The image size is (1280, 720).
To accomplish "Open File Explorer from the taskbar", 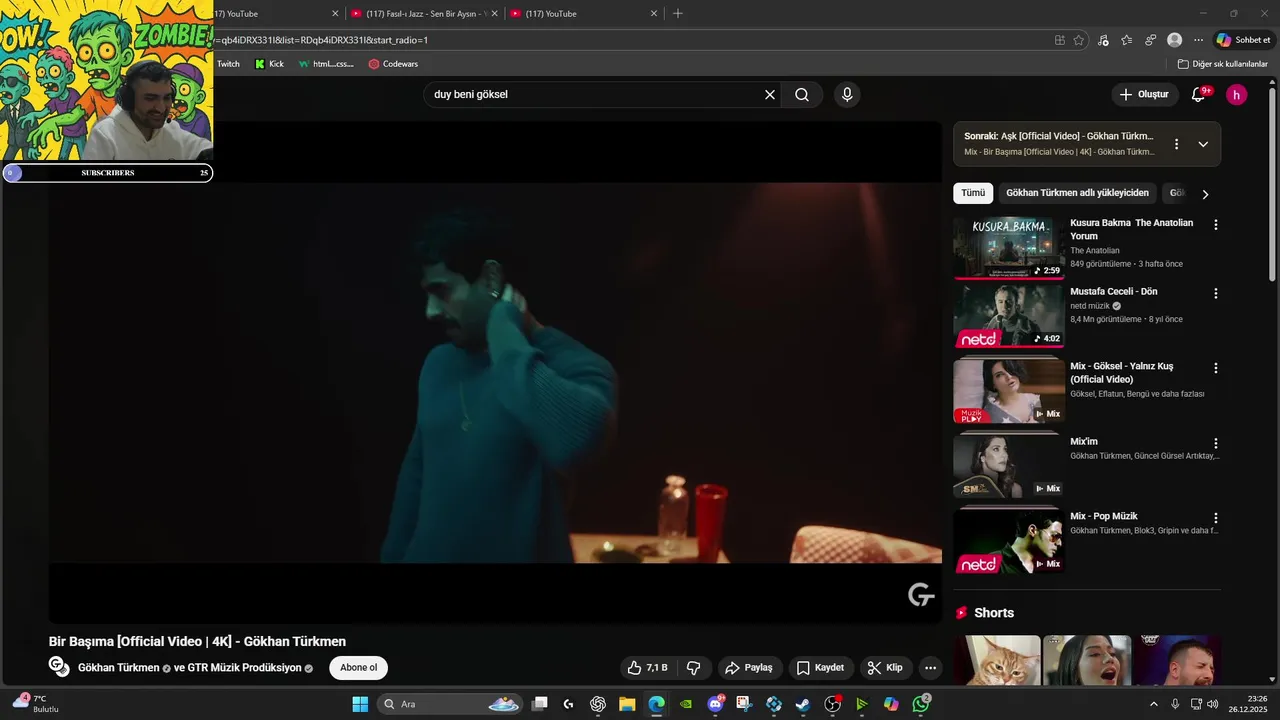I will (x=627, y=704).
